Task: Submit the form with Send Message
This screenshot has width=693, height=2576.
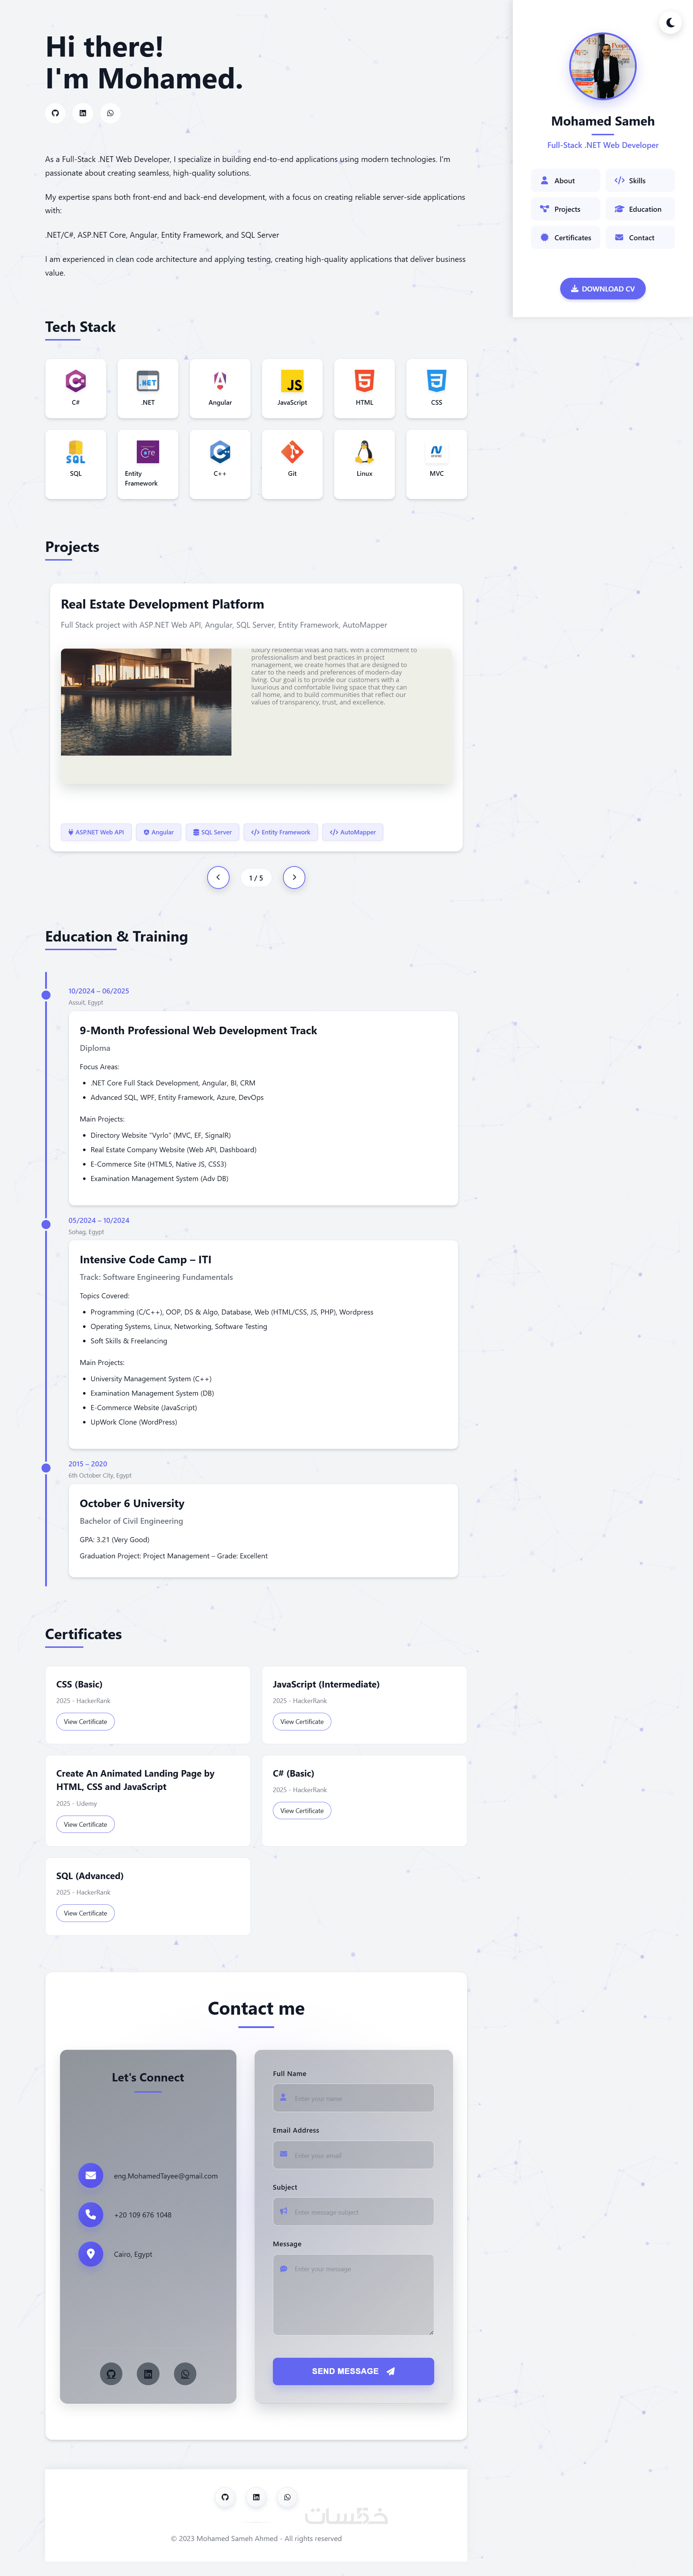Action: [353, 2371]
